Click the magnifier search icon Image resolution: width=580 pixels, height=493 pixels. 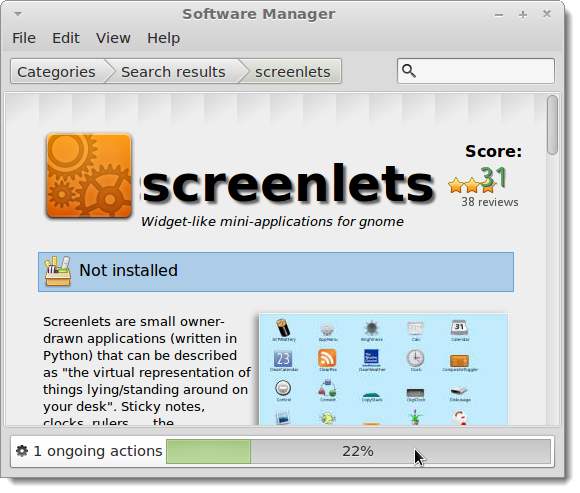[x=409, y=71]
